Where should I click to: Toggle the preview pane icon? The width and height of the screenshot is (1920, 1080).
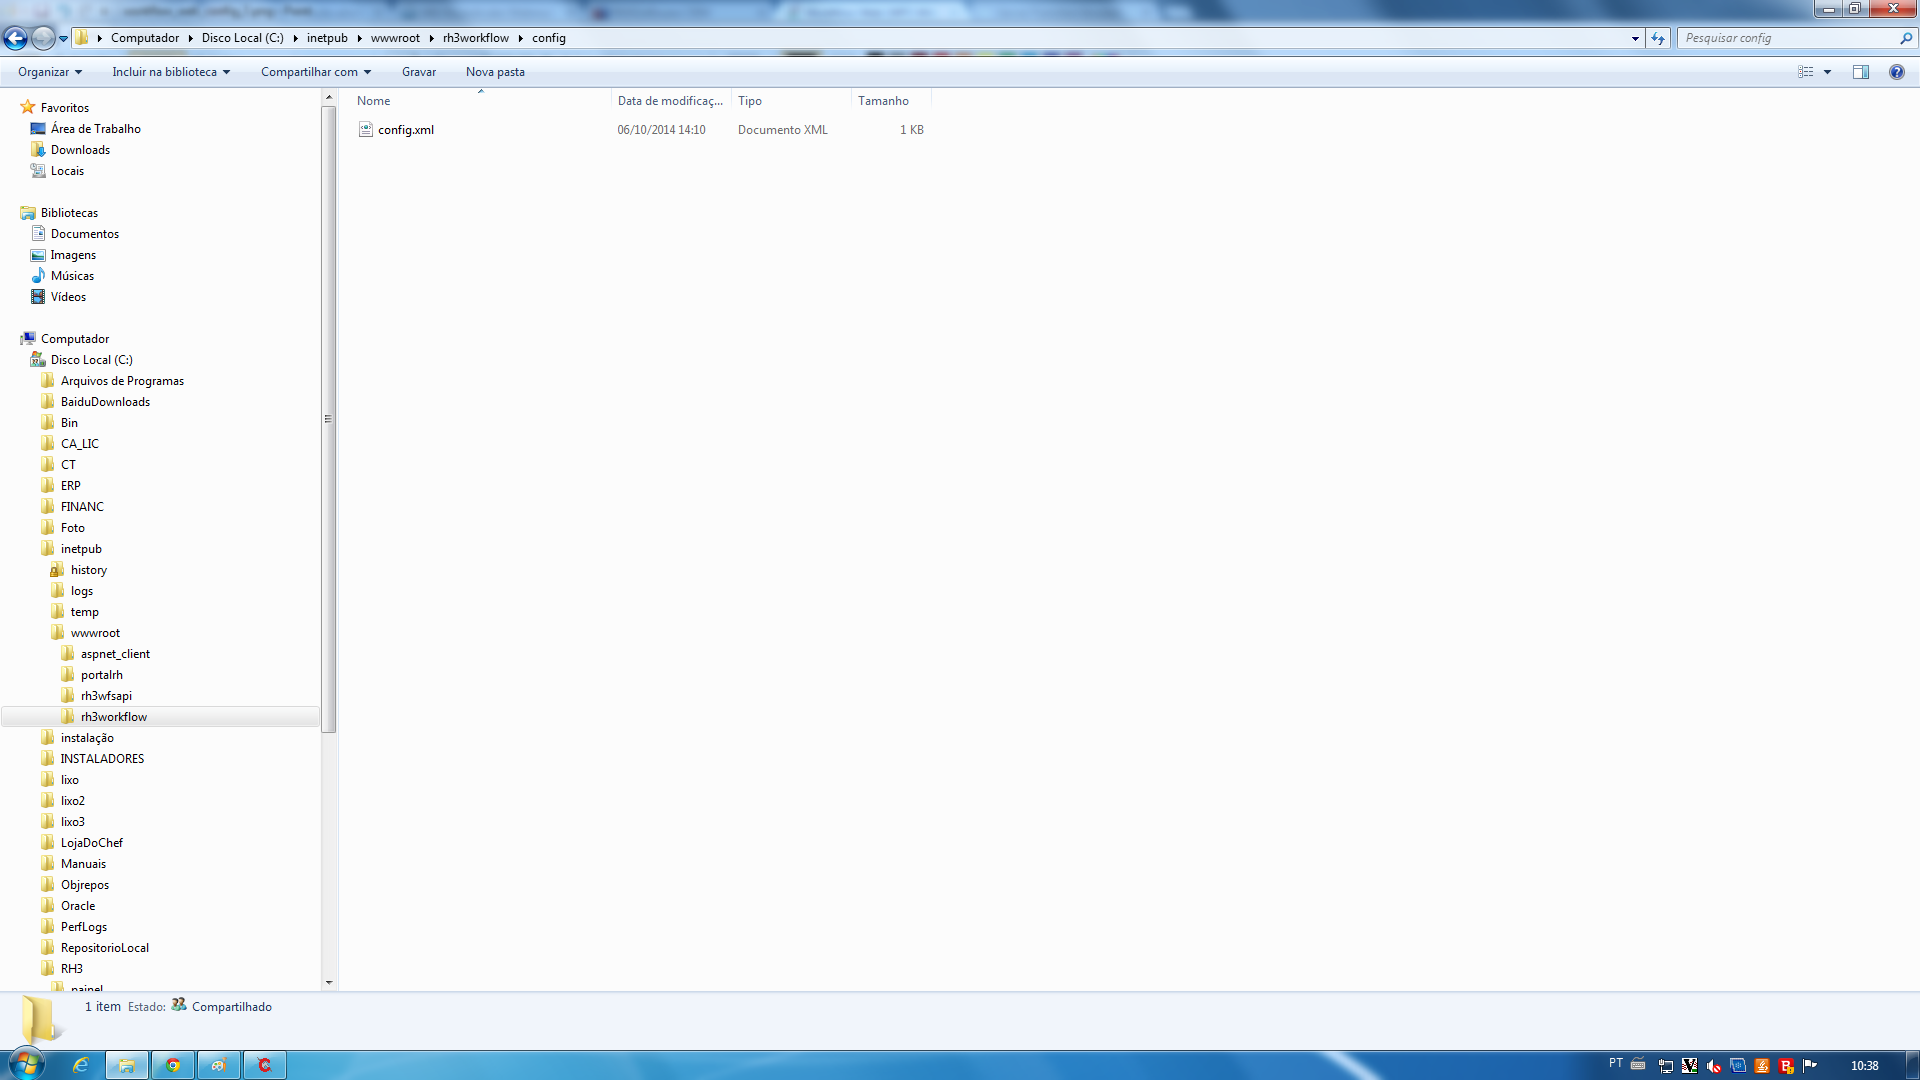1860,72
